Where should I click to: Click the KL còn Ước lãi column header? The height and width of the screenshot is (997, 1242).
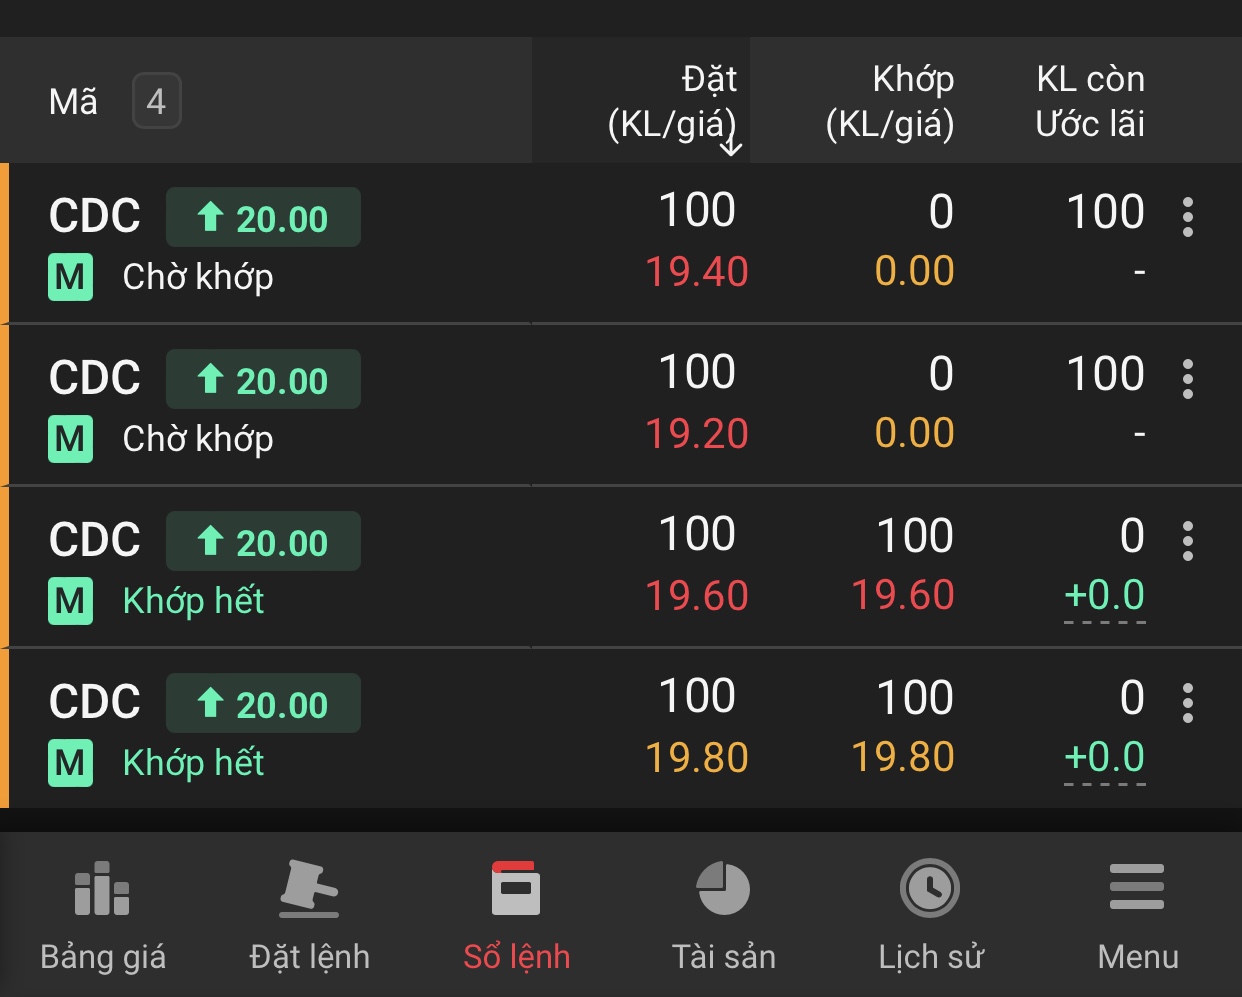(x=1090, y=101)
